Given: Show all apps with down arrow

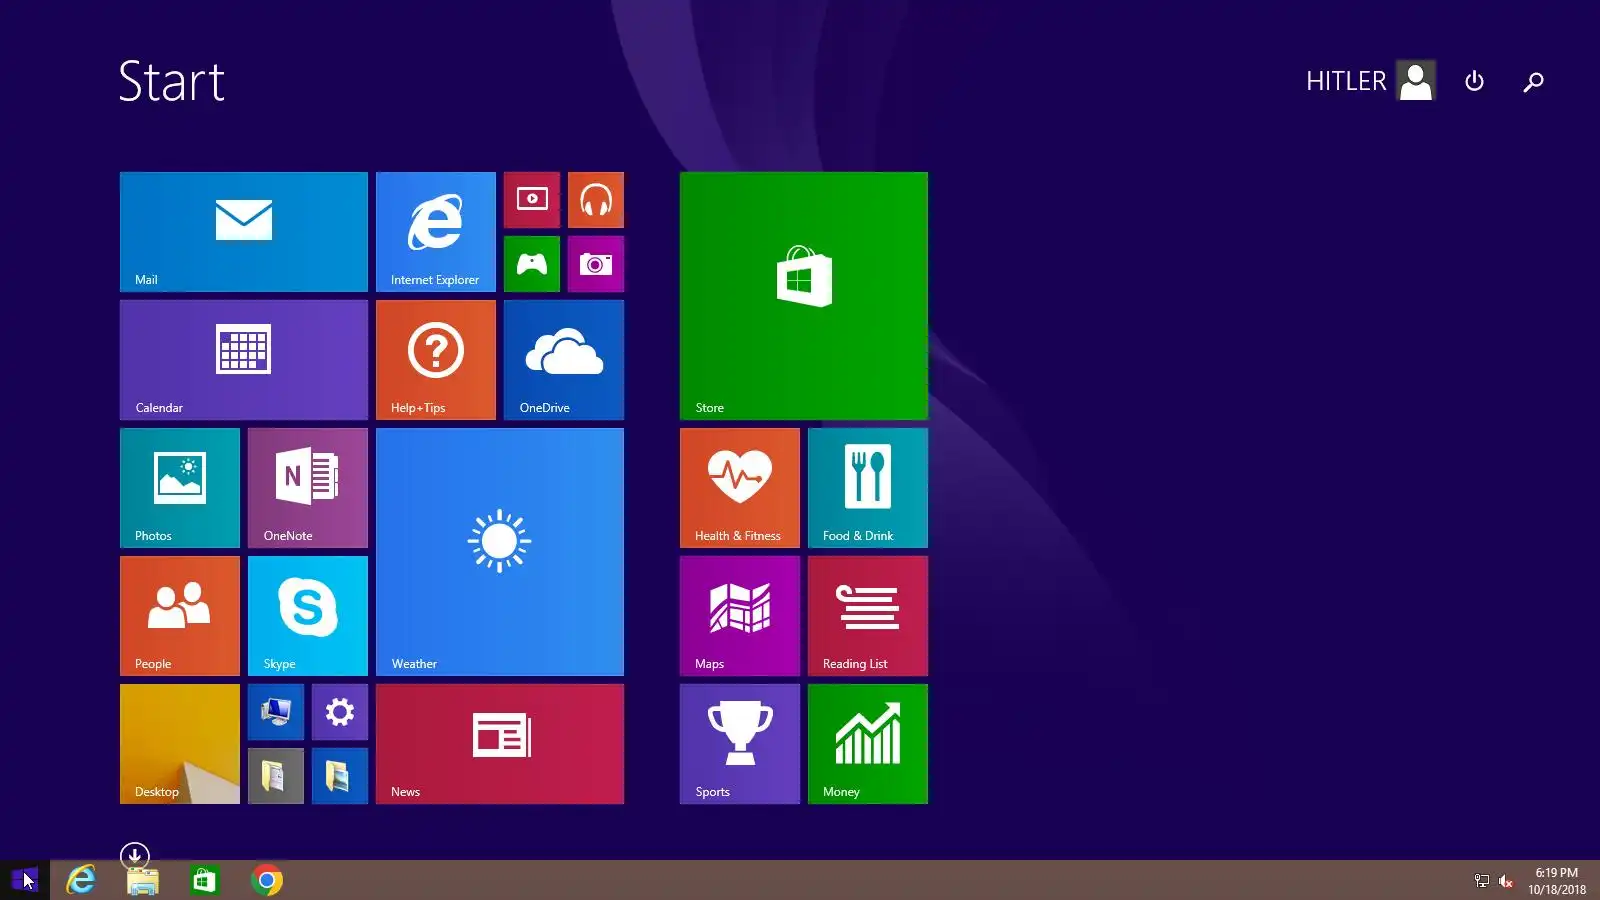Looking at the screenshot, I should [x=134, y=856].
